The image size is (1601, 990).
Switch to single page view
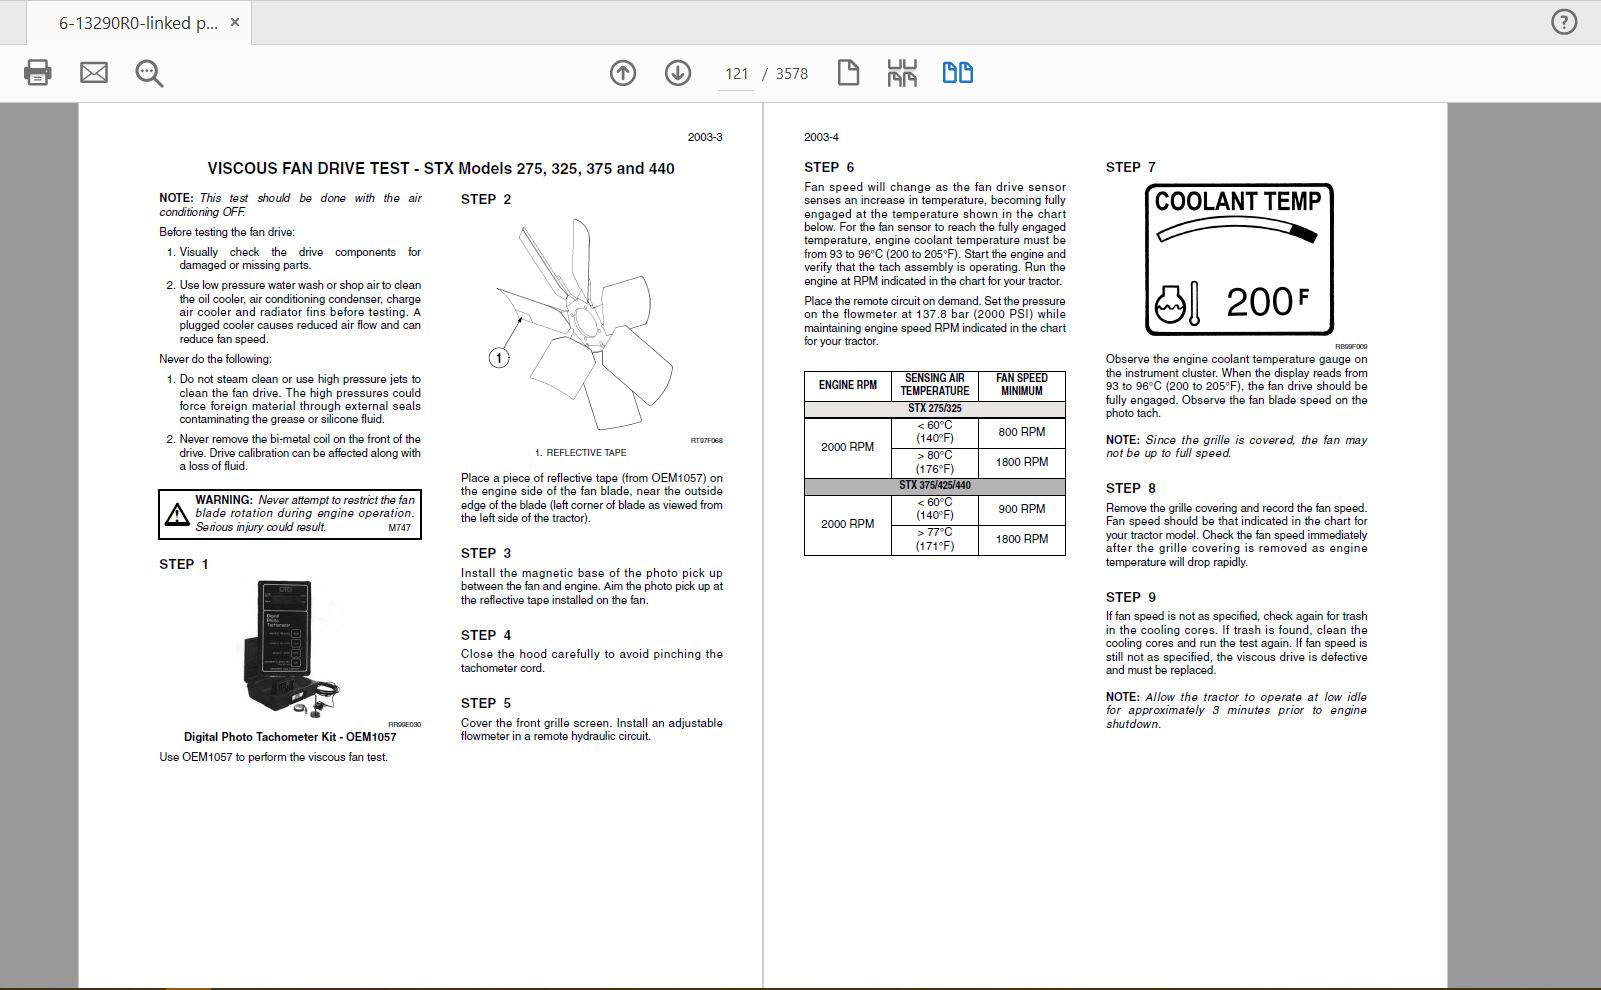pyautogui.click(x=848, y=73)
